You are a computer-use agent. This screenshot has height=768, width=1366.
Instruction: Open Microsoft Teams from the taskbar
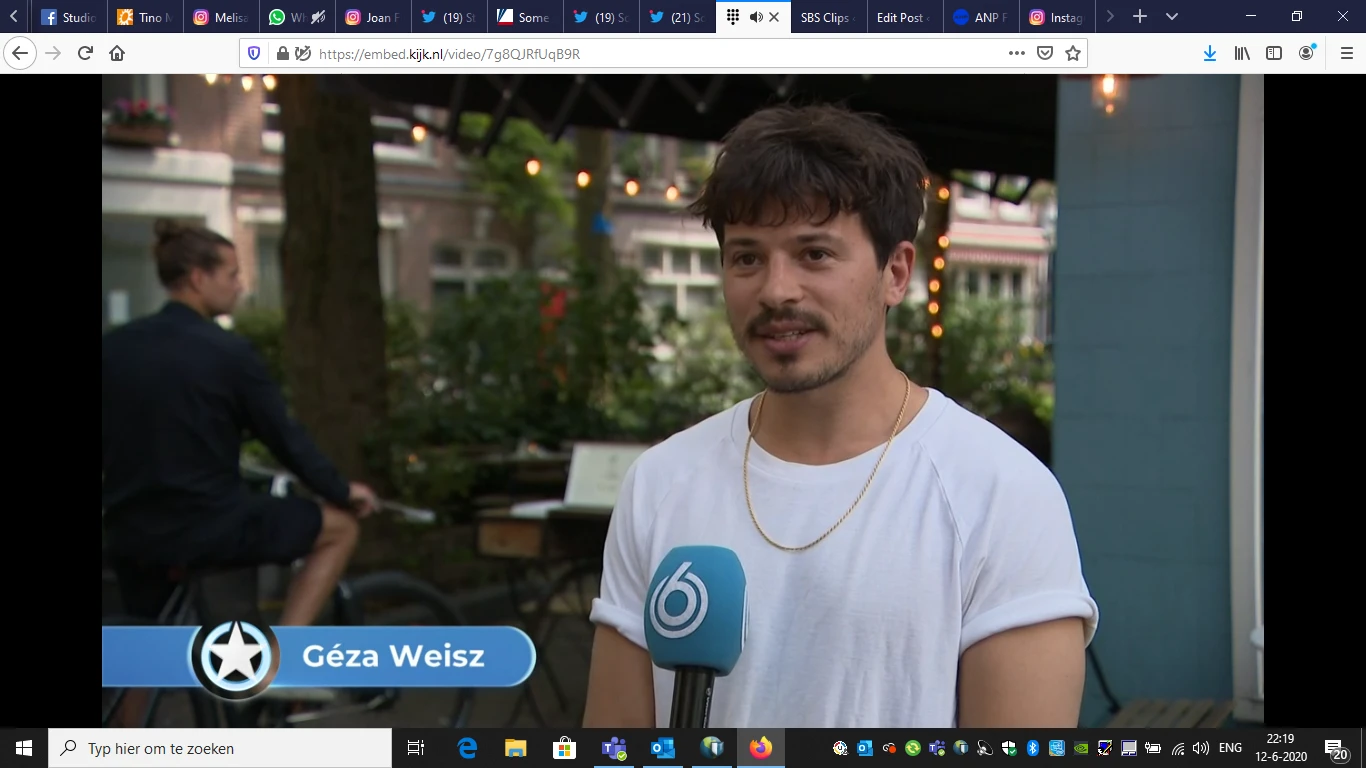(x=613, y=748)
